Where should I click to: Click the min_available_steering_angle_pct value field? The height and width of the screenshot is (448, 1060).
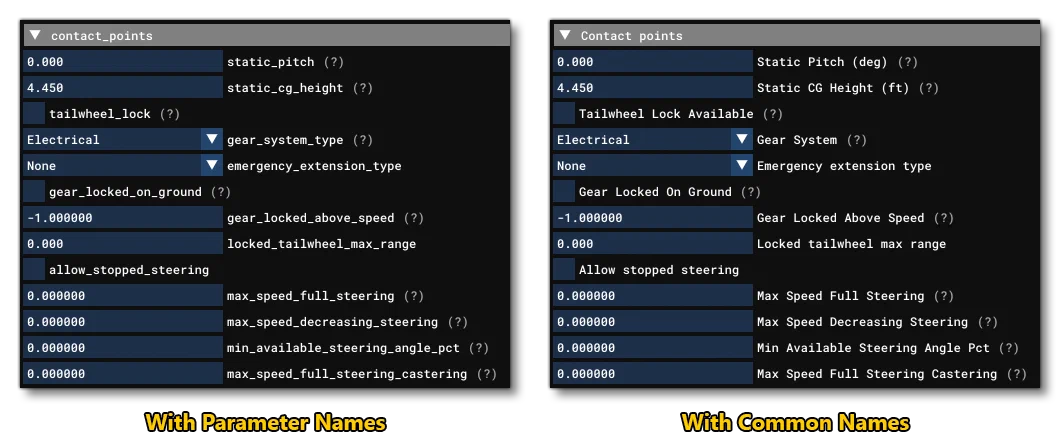point(123,348)
